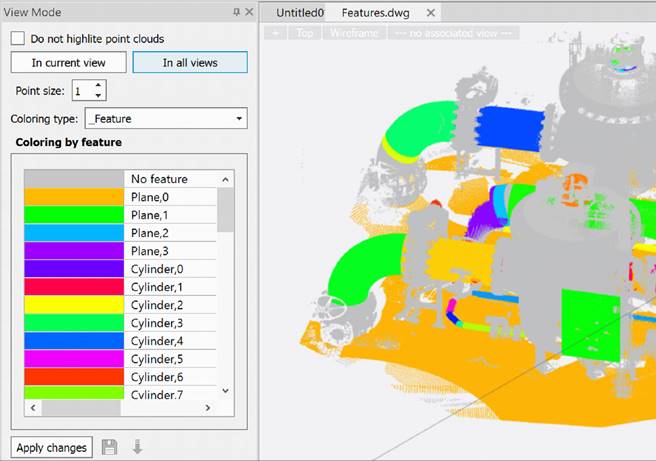
Task: Click the save floppy disk icon
Action: pos(110,447)
